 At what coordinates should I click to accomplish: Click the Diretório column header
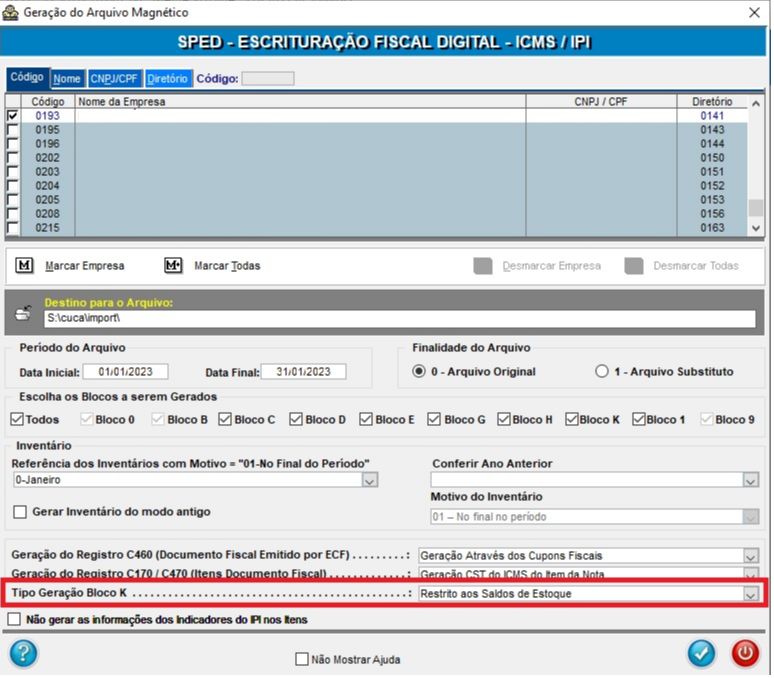pos(712,102)
